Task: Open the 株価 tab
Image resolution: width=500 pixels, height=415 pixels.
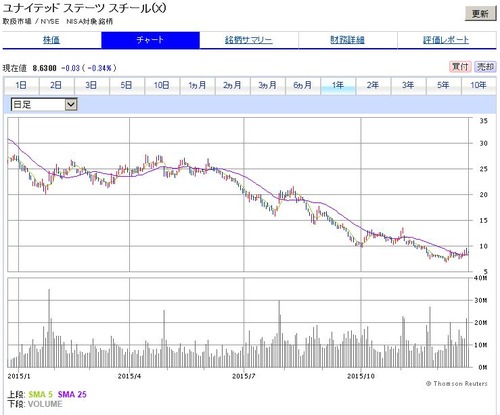Action: [52, 40]
